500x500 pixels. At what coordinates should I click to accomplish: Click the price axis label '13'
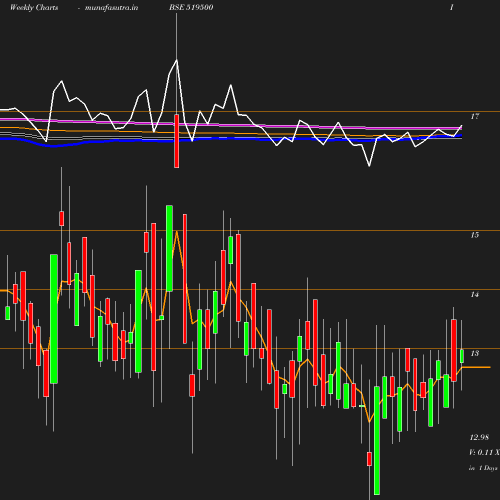[475, 353]
